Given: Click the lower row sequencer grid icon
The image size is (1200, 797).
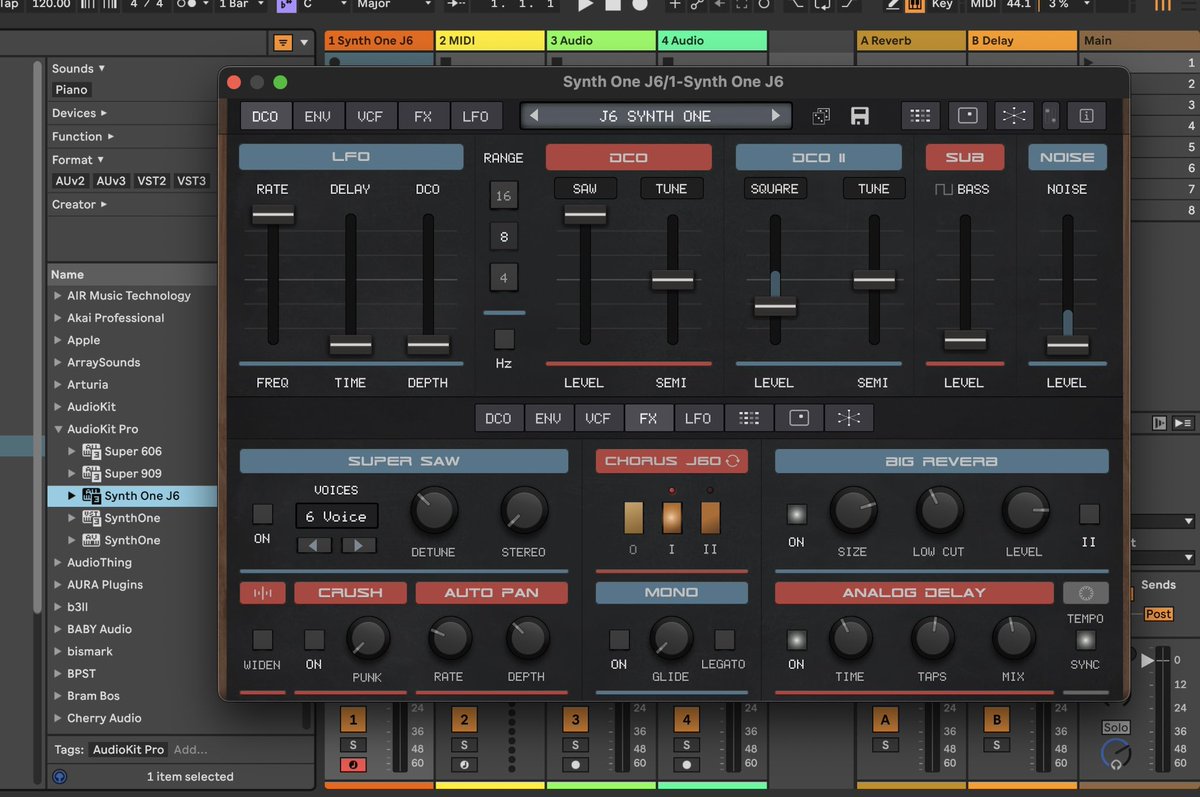Looking at the screenshot, I should (749, 418).
